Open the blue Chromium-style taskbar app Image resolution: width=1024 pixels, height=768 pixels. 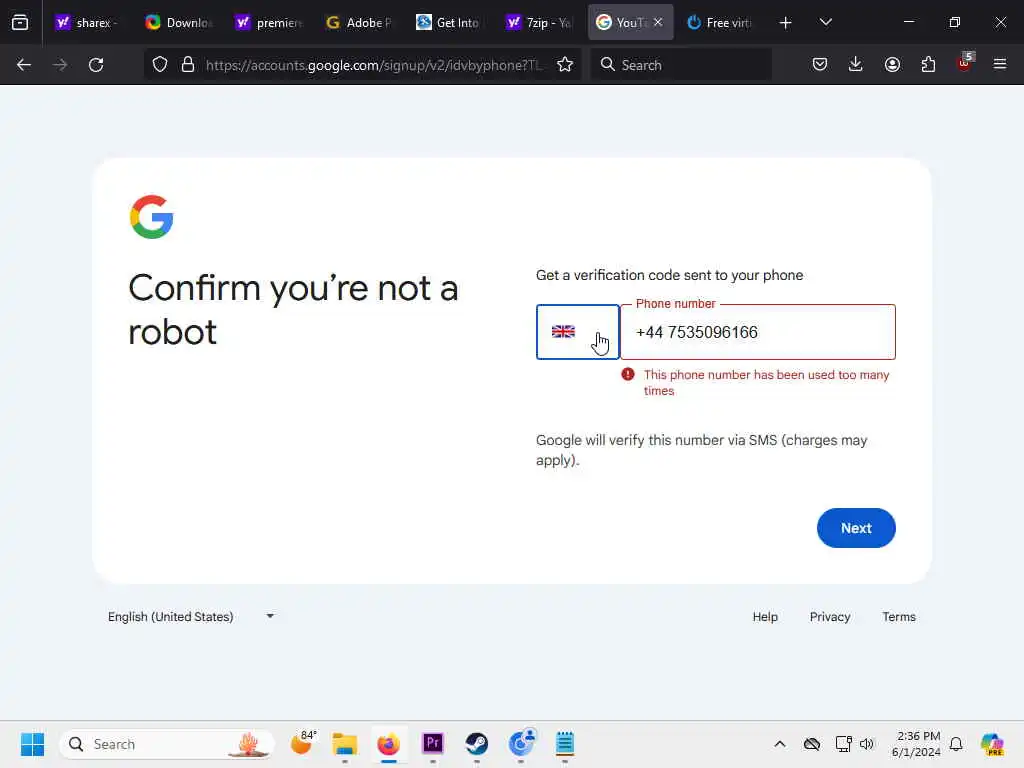click(521, 743)
